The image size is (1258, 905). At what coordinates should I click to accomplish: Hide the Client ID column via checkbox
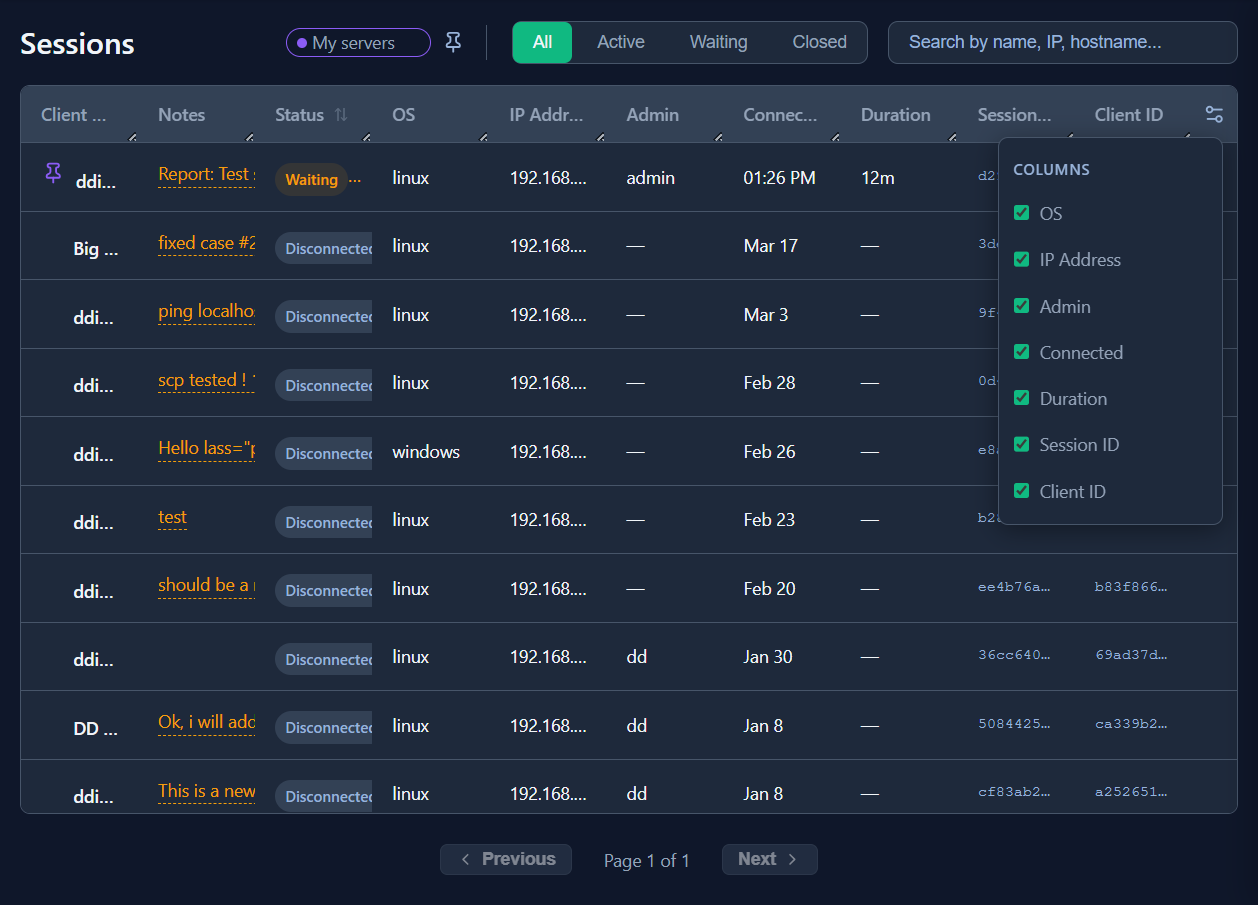coord(1021,491)
